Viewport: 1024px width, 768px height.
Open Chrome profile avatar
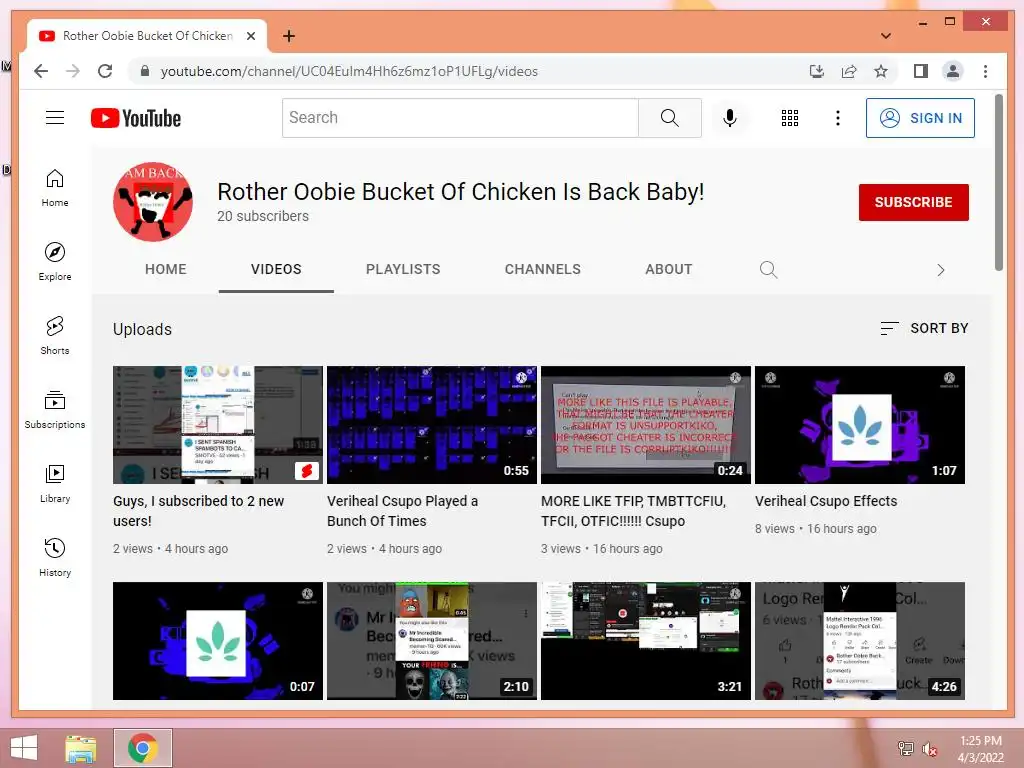click(953, 71)
